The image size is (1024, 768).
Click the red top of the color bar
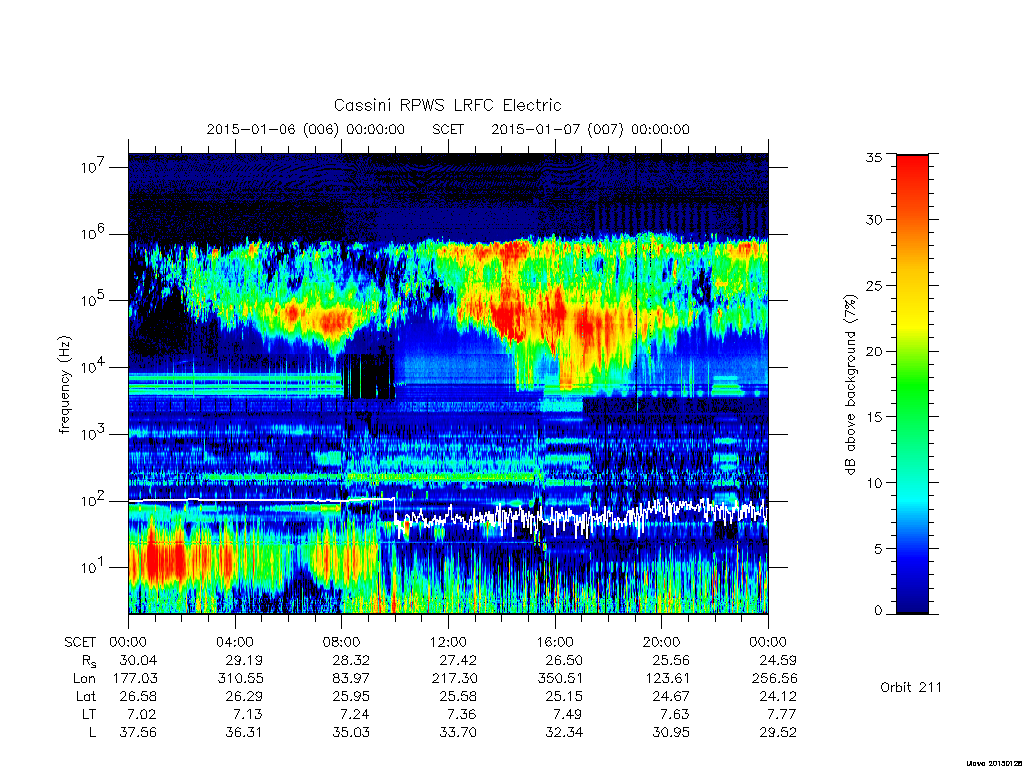coord(912,176)
